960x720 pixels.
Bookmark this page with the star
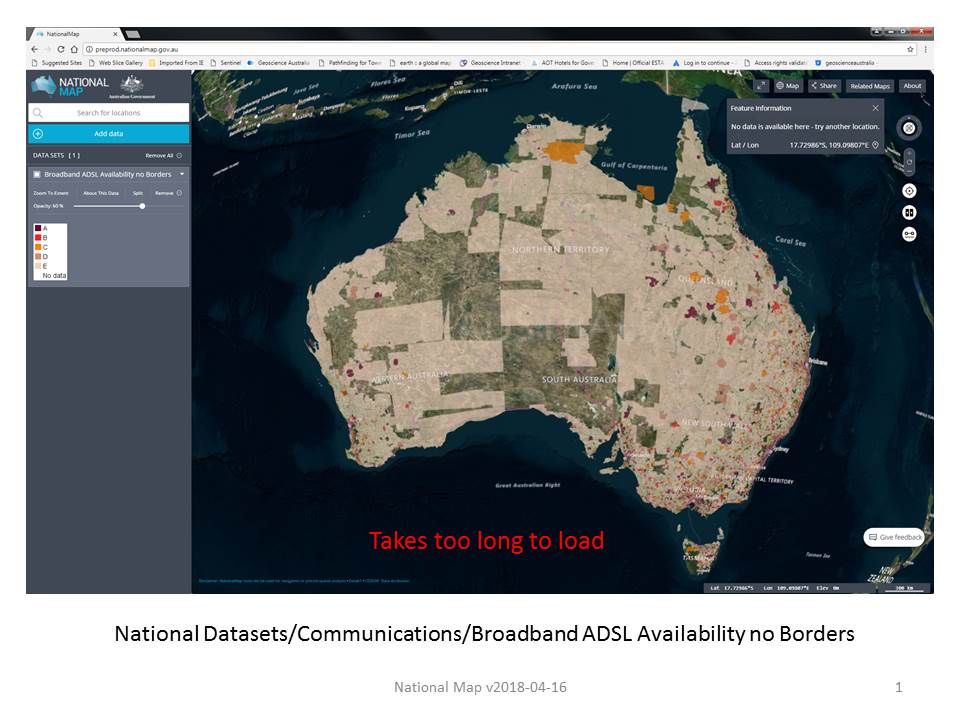[x=910, y=49]
